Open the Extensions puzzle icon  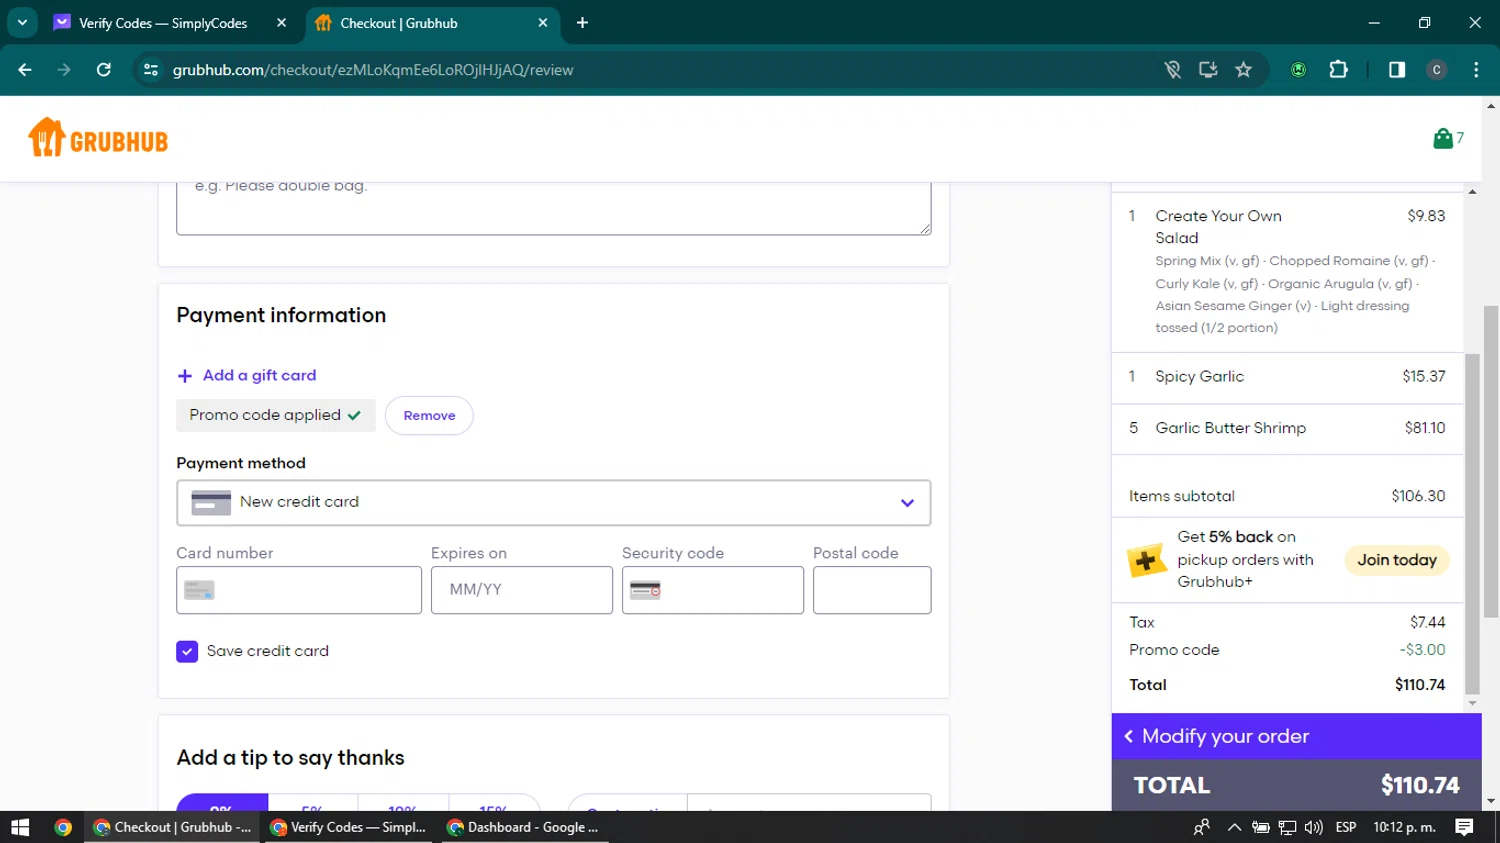point(1338,70)
